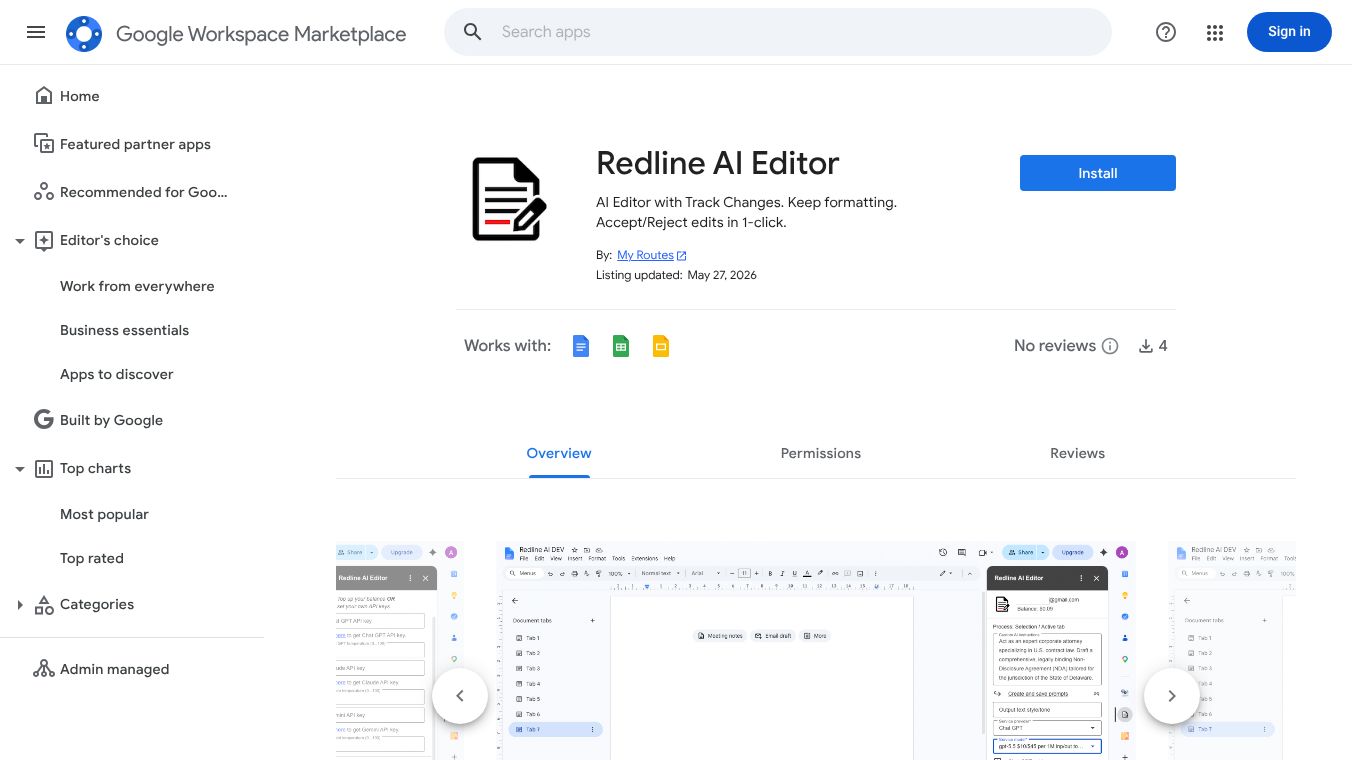Click the Redline AI Editor app icon
This screenshot has height=760, width=1352.
point(508,199)
